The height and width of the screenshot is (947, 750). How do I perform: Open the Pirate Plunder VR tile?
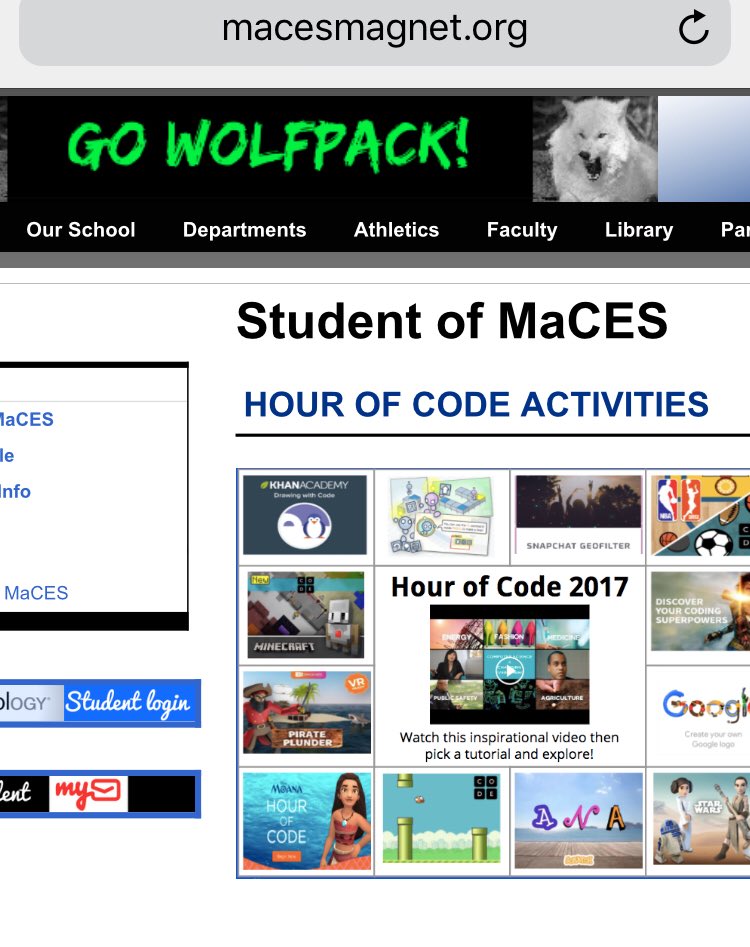point(307,713)
